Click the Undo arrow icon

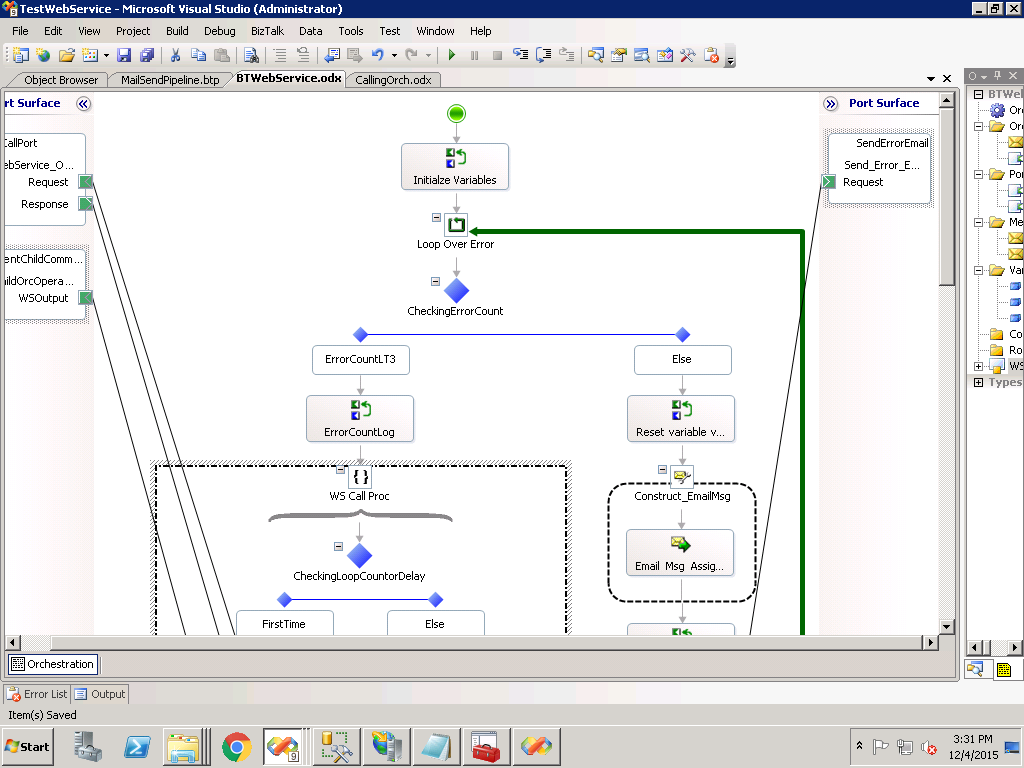[378, 56]
